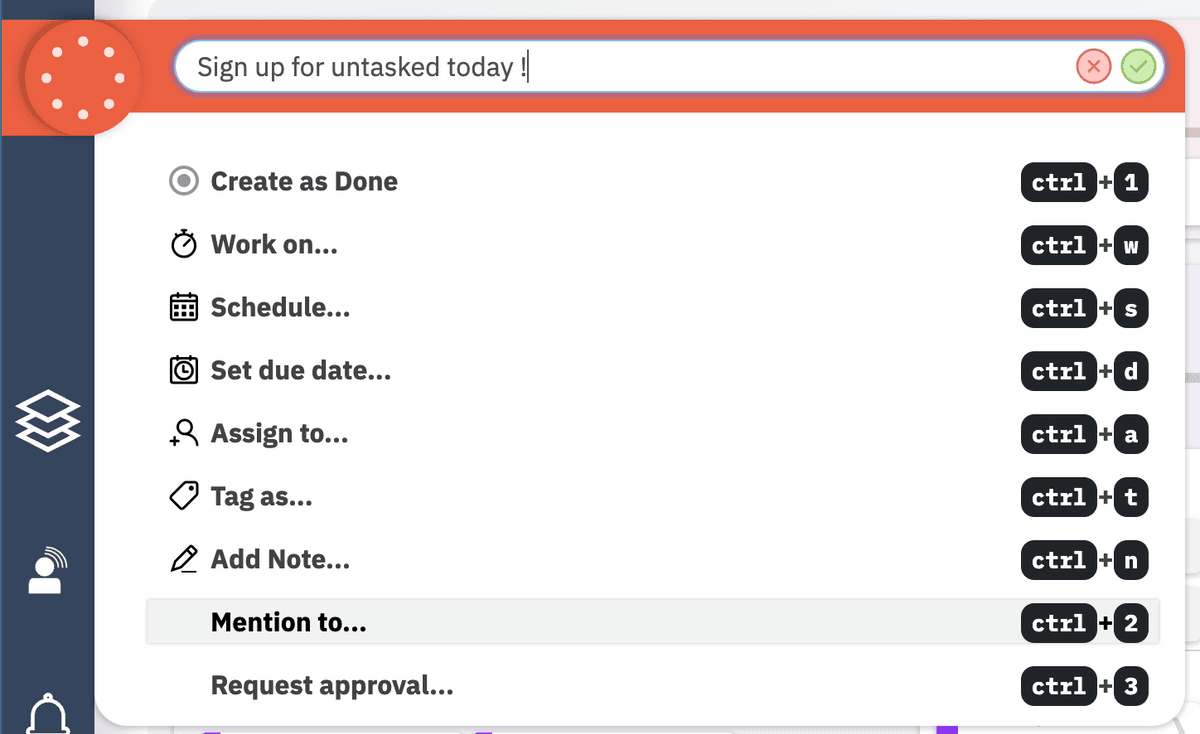Screen dimensions: 1200x734
Task: Click the add-person Assign icon
Action: [x=184, y=434]
